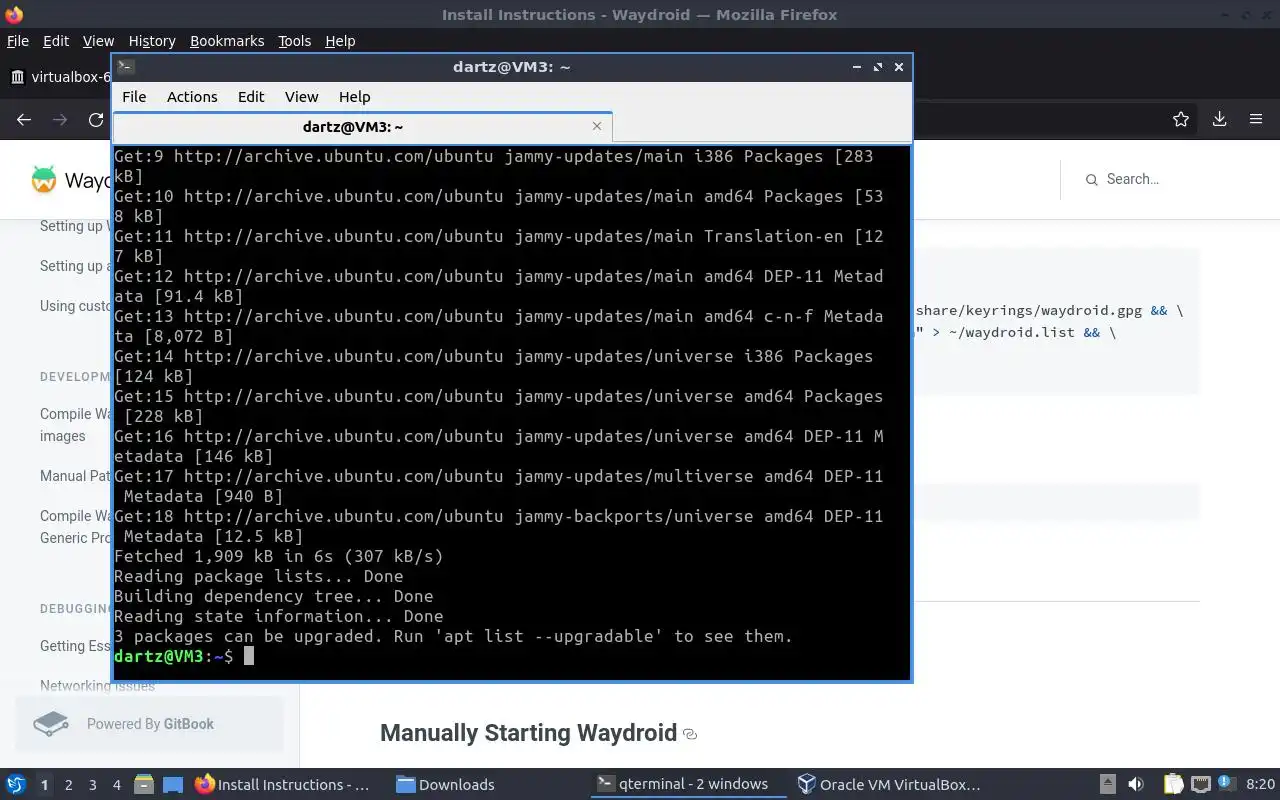
Task: Click the terminal prompt dartz@VM3:~$
Action: [174, 656]
